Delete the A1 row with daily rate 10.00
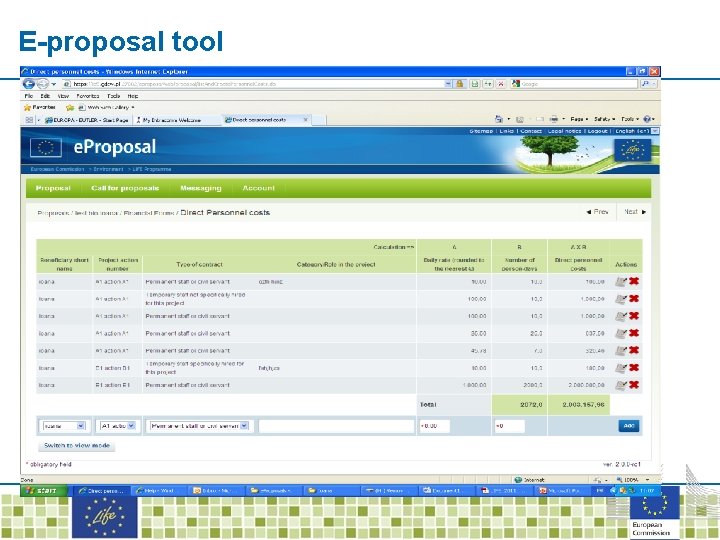 pos(634,281)
